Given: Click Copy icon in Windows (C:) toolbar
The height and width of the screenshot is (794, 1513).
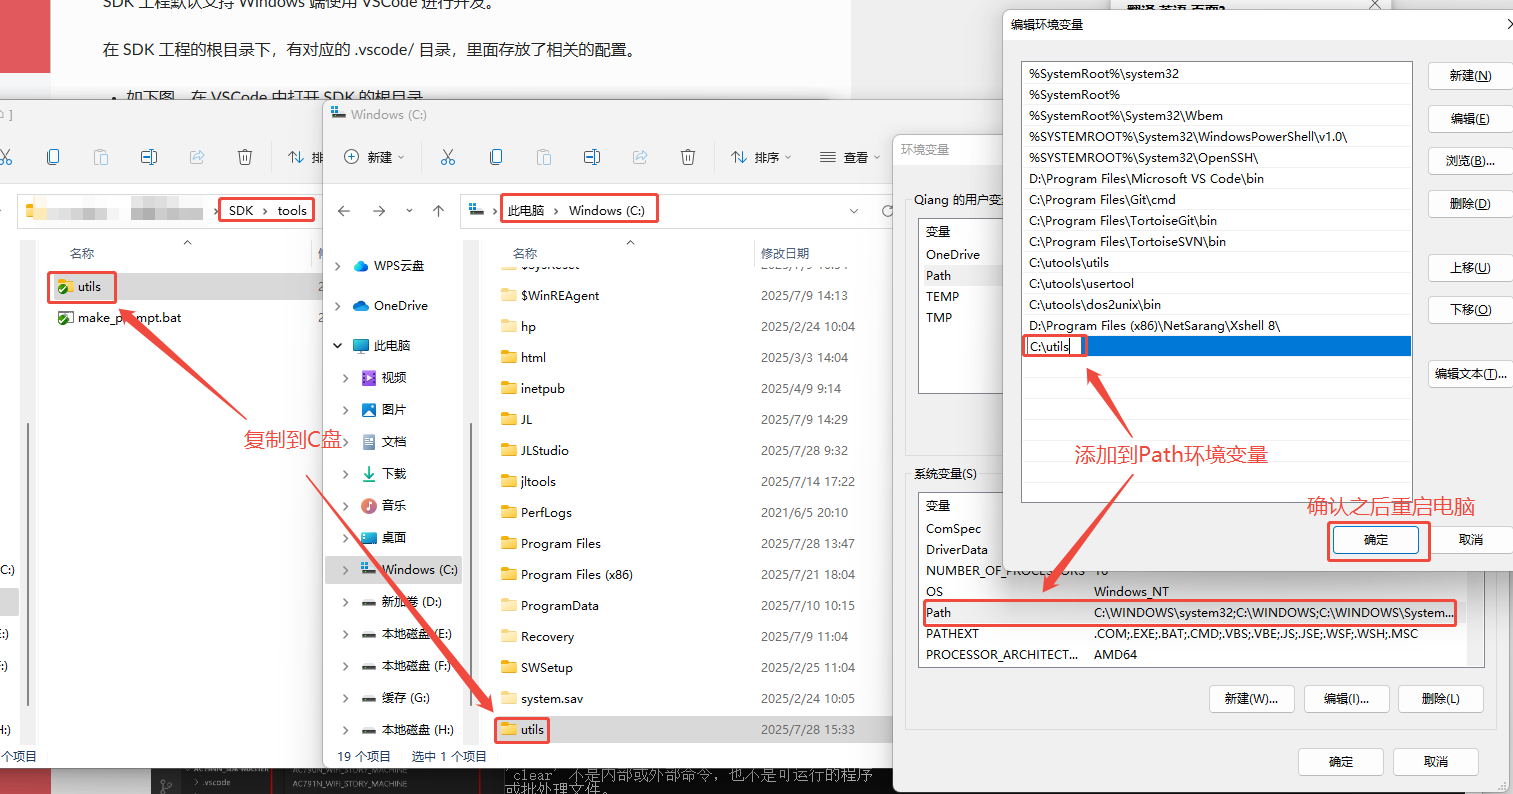Looking at the screenshot, I should point(496,157).
